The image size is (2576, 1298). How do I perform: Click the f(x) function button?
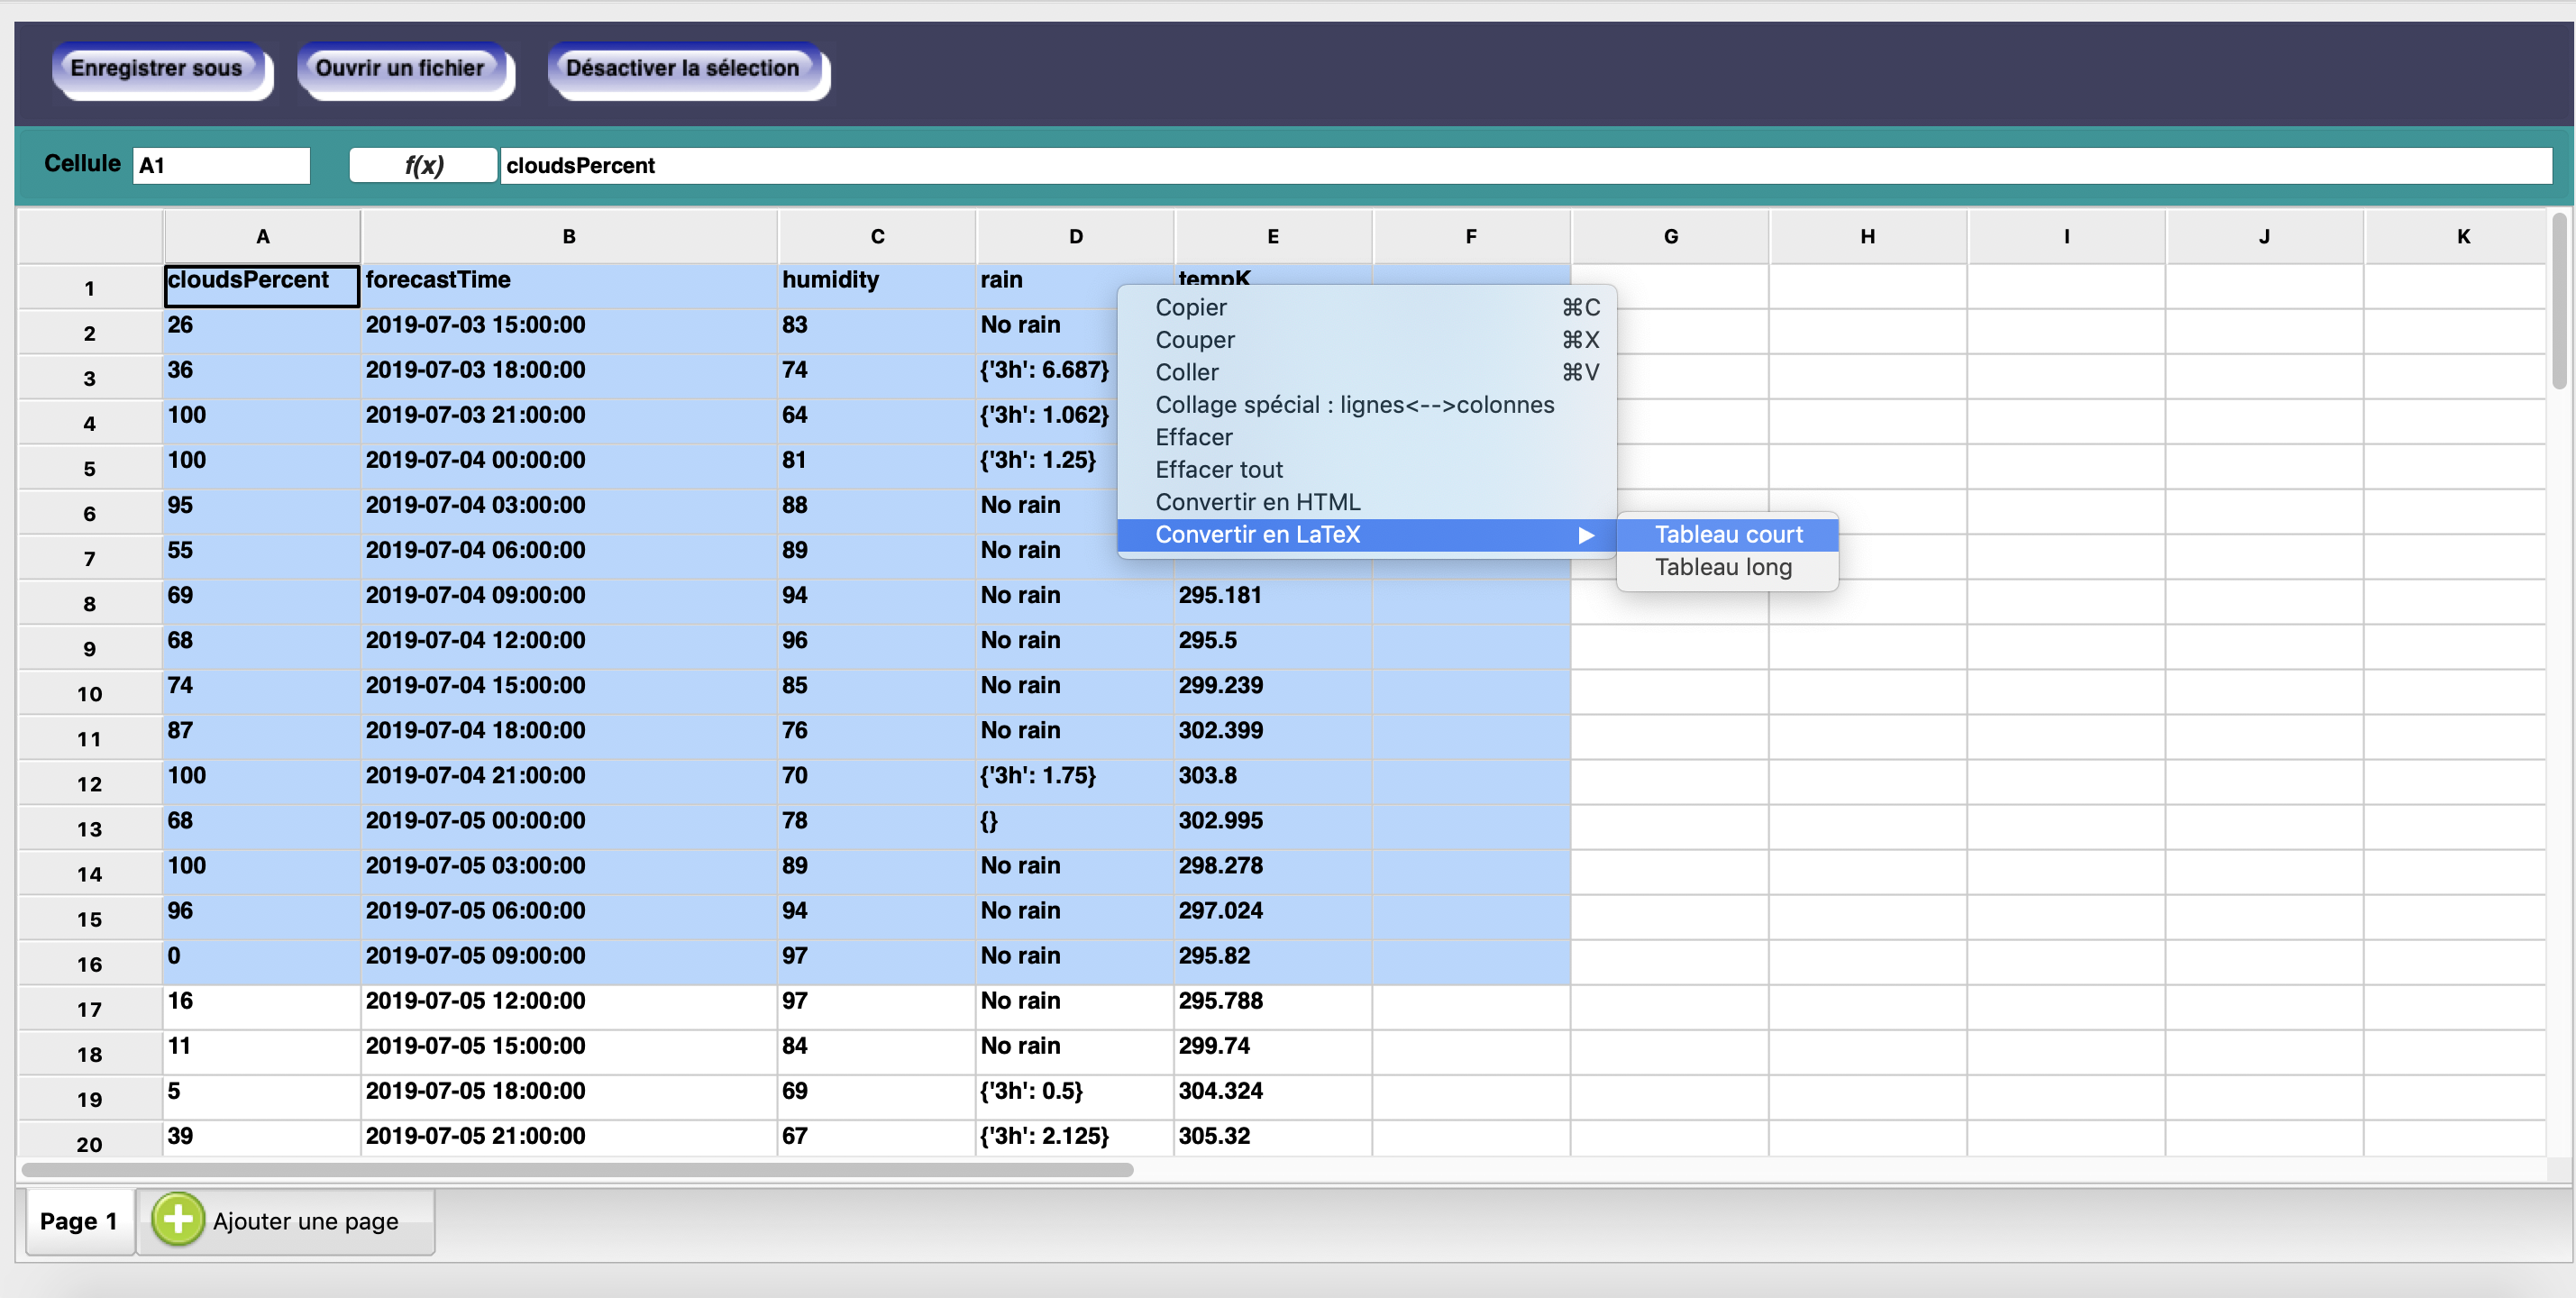click(423, 165)
